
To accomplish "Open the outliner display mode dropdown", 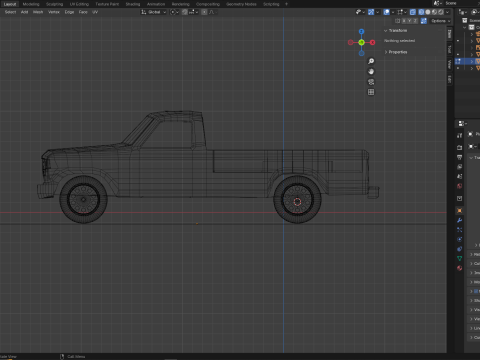I will (463, 12).
